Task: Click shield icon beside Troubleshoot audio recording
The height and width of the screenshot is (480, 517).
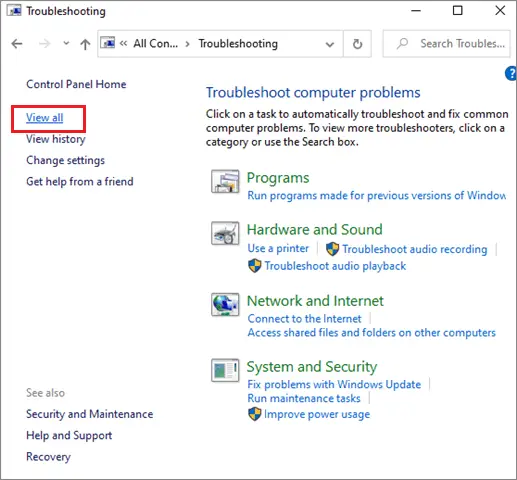Action: [x=332, y=249]
